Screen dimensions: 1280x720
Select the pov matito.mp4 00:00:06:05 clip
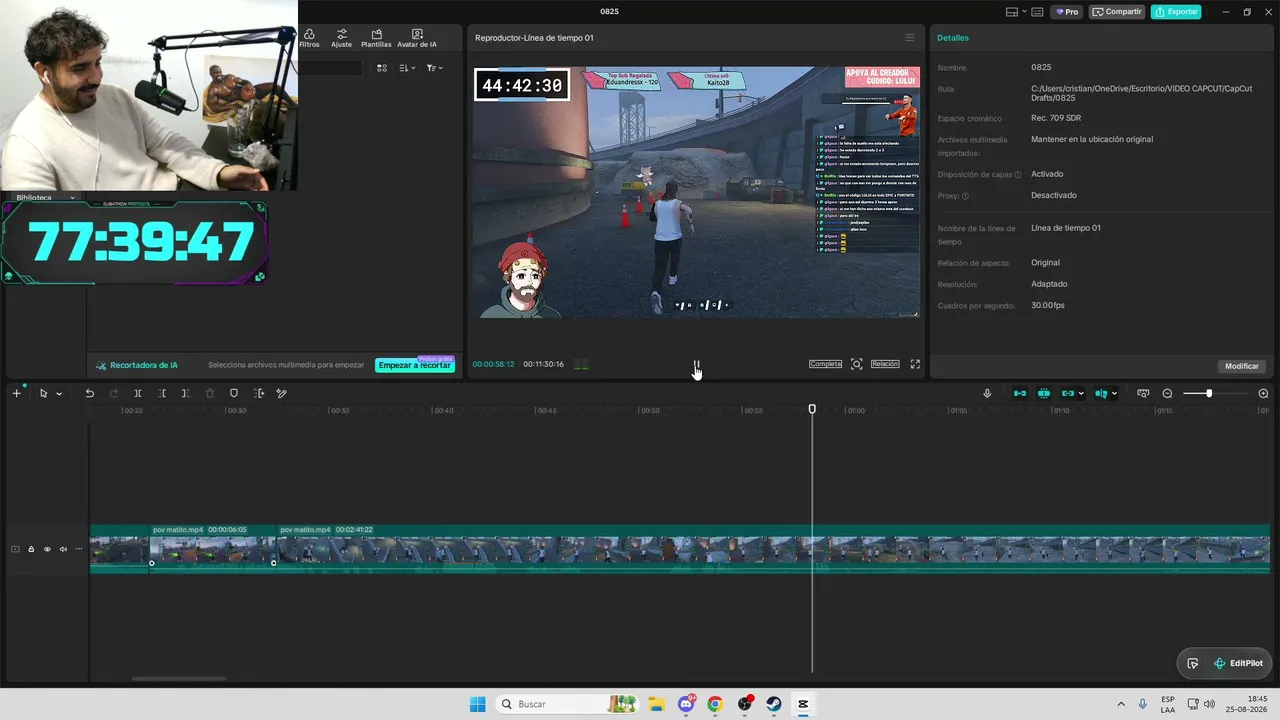pos(213,548)
